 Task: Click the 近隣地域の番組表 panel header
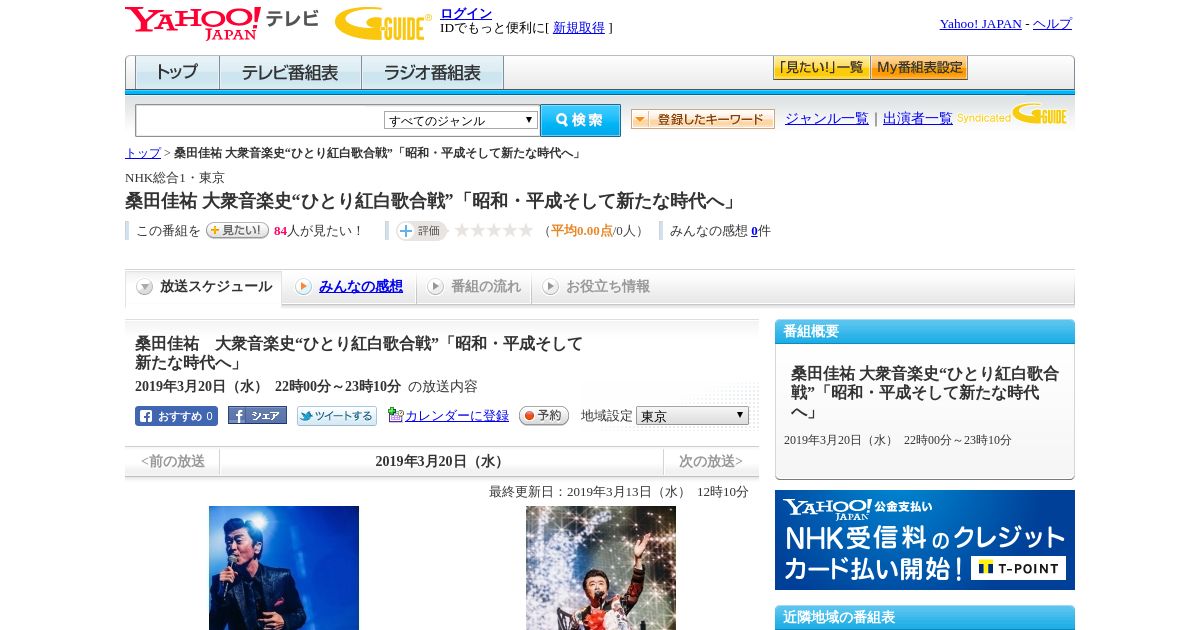pos(925,618)
